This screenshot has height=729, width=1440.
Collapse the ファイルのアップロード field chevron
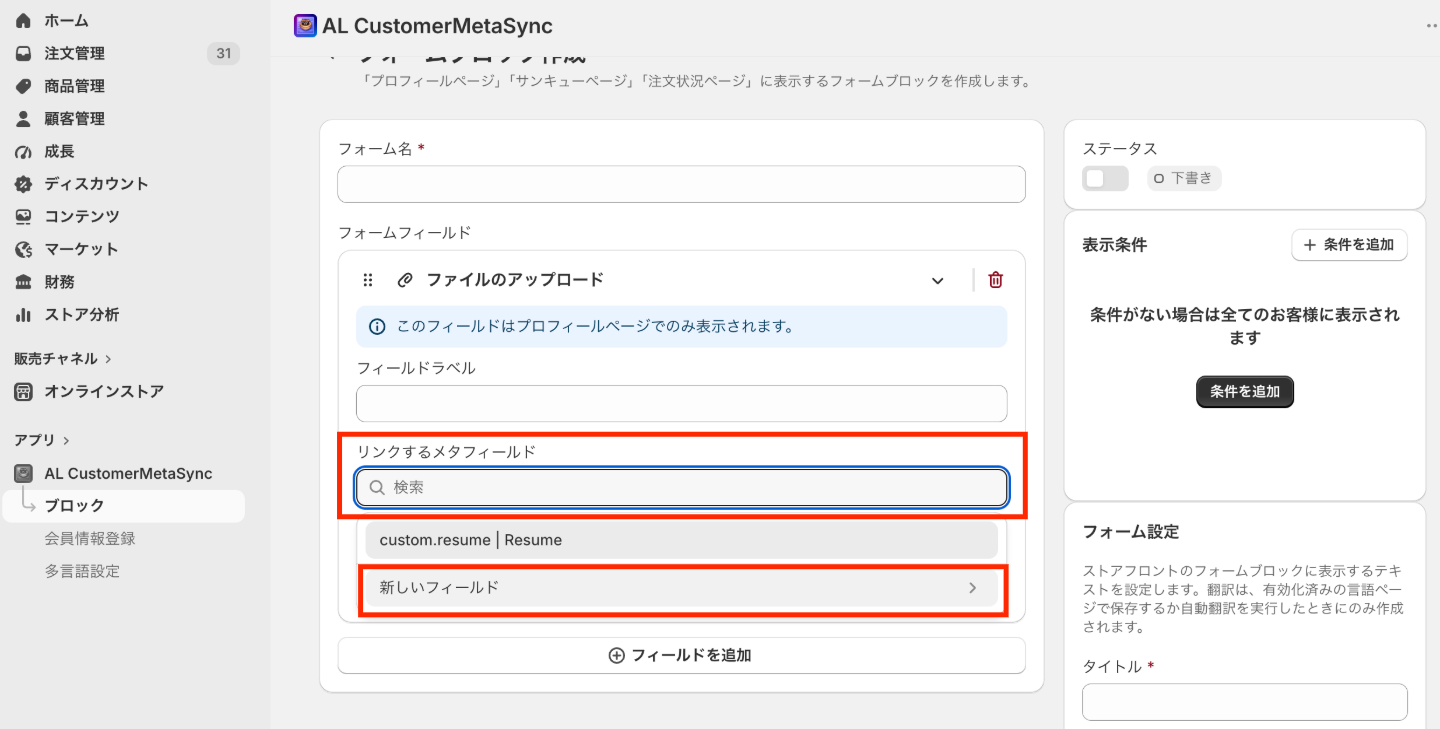937,281
